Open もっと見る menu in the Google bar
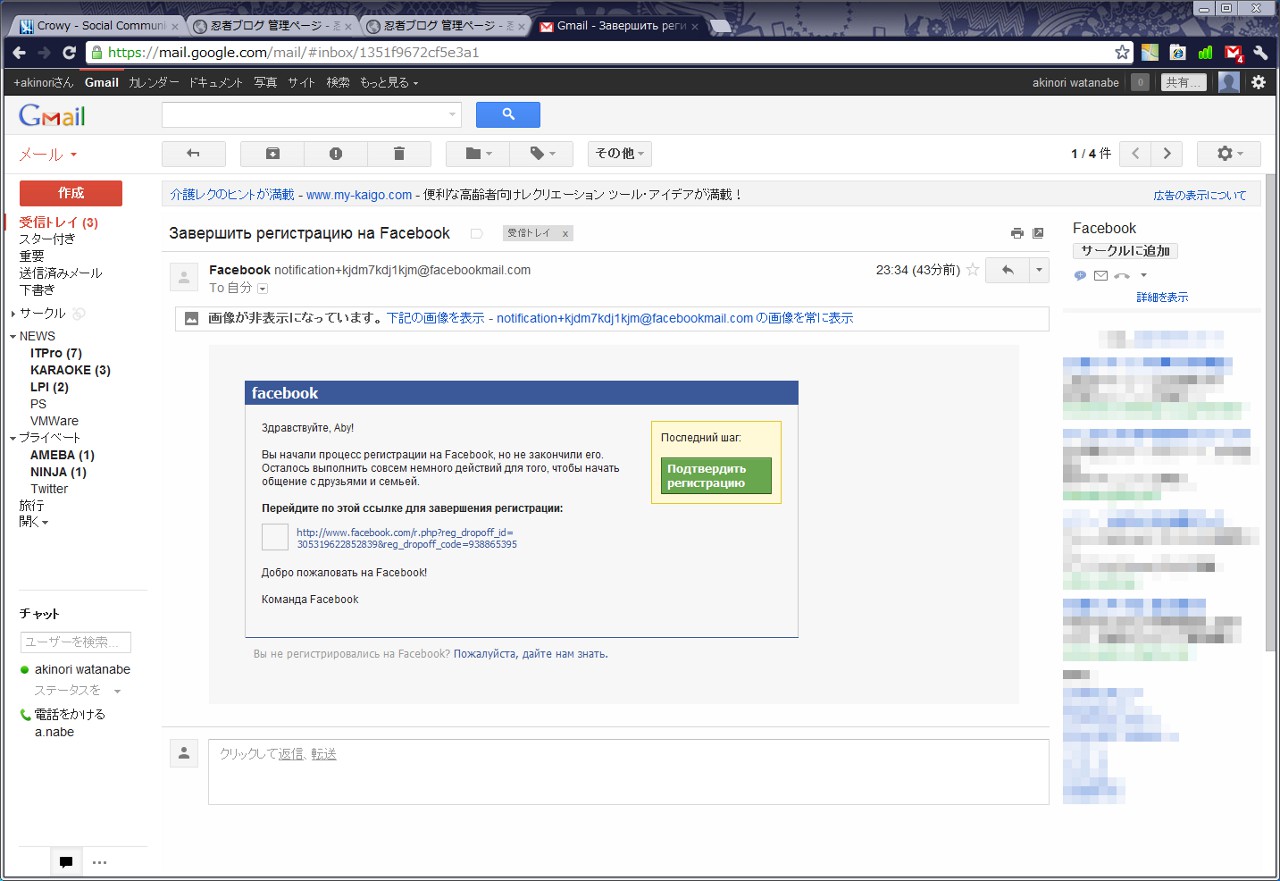The width and height of the screenshot is (1280, 881). coord(389,83)
